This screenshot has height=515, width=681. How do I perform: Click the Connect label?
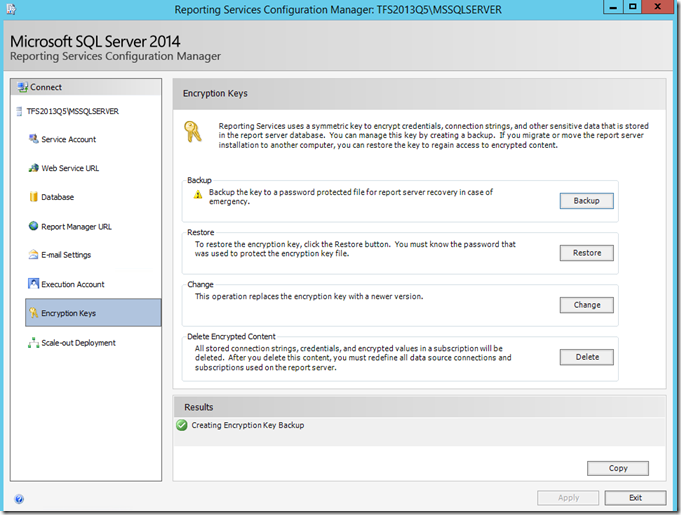tap(46, 87)
